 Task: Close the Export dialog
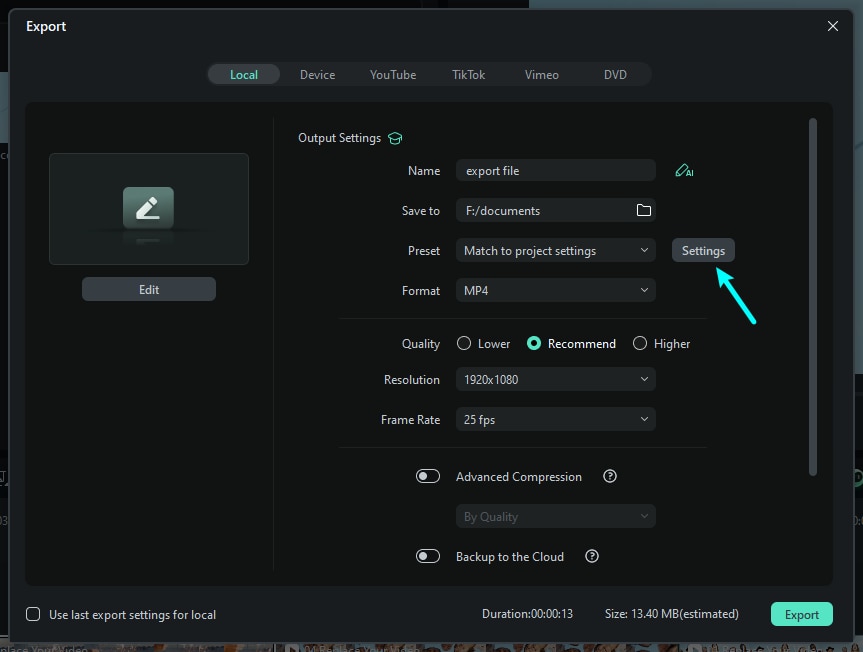click(833, 27)
